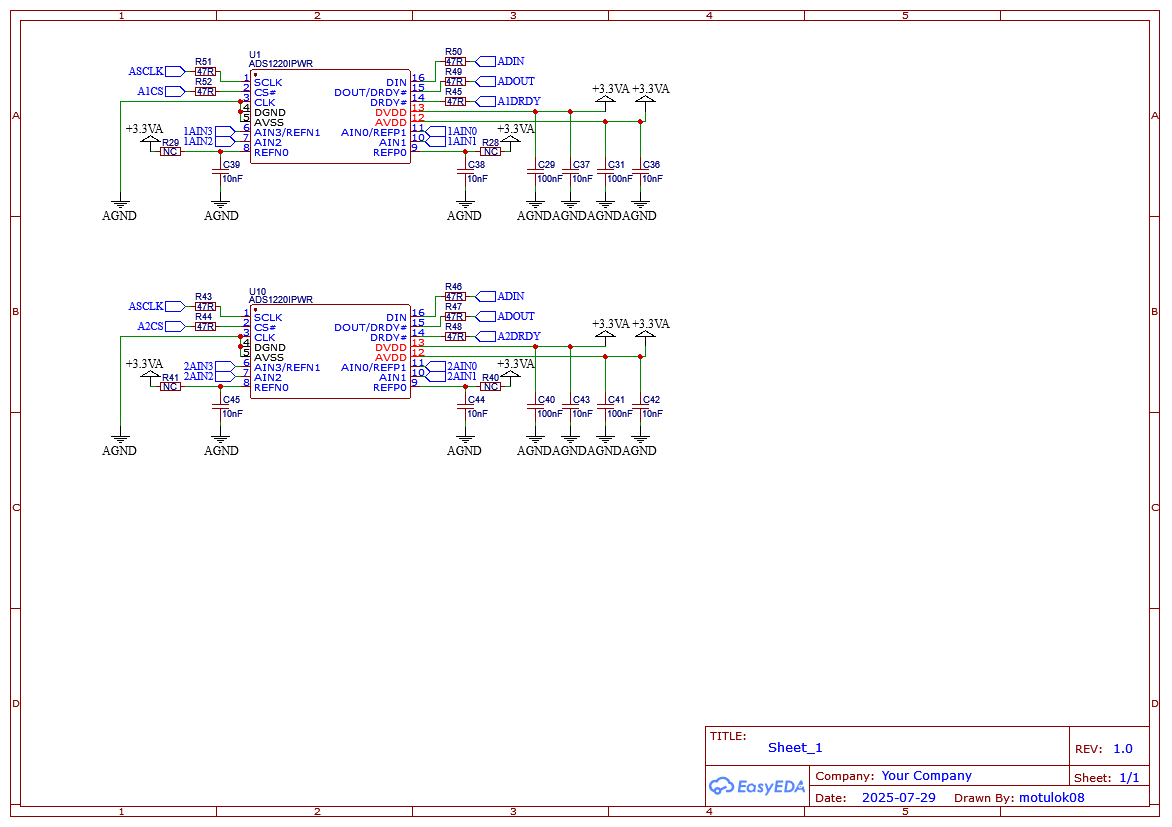The image size is (1172, 827).
Task: Click the A1DRDY net port
Action: pyautogui.click(x=508, y=101)
